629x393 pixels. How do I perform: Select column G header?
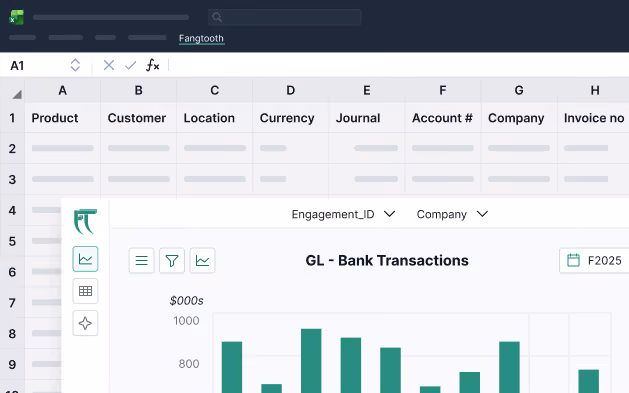point(519,90)
